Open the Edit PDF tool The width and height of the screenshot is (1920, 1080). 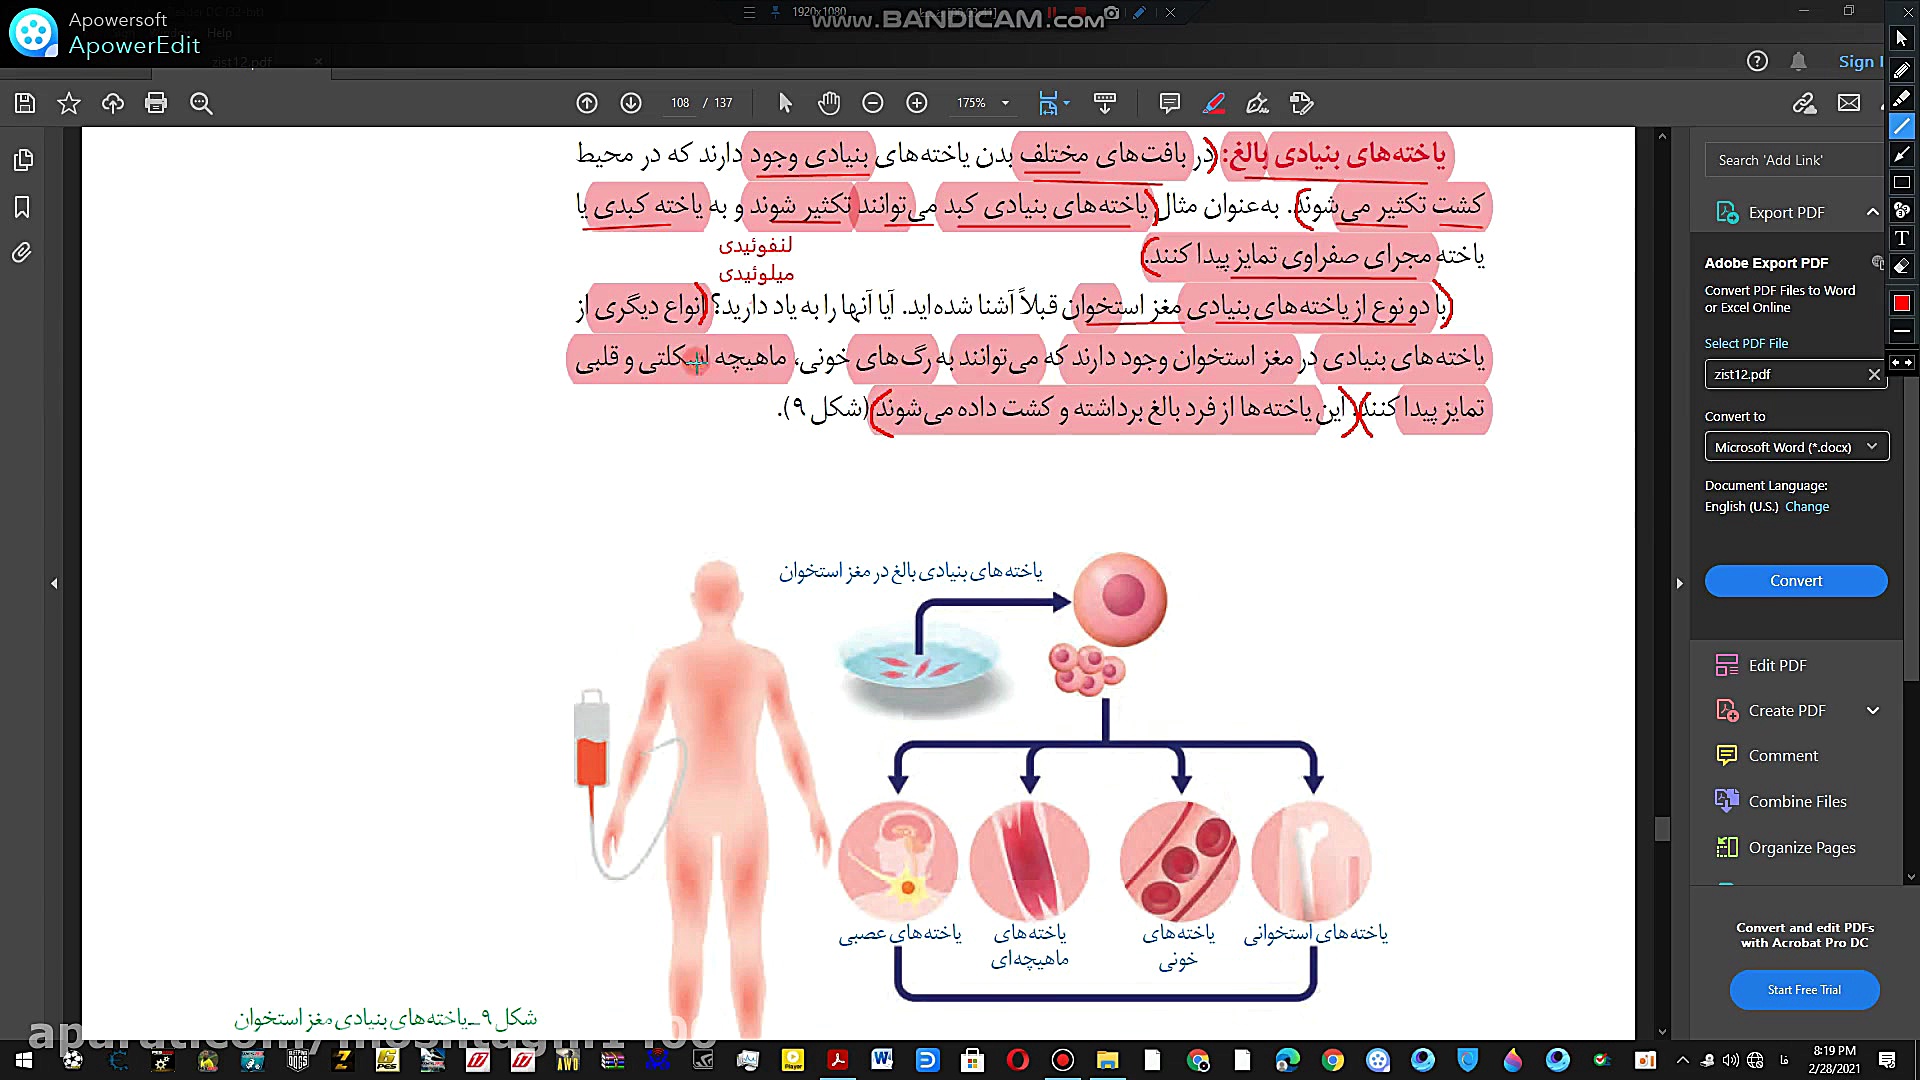(x=1777, y=665)
